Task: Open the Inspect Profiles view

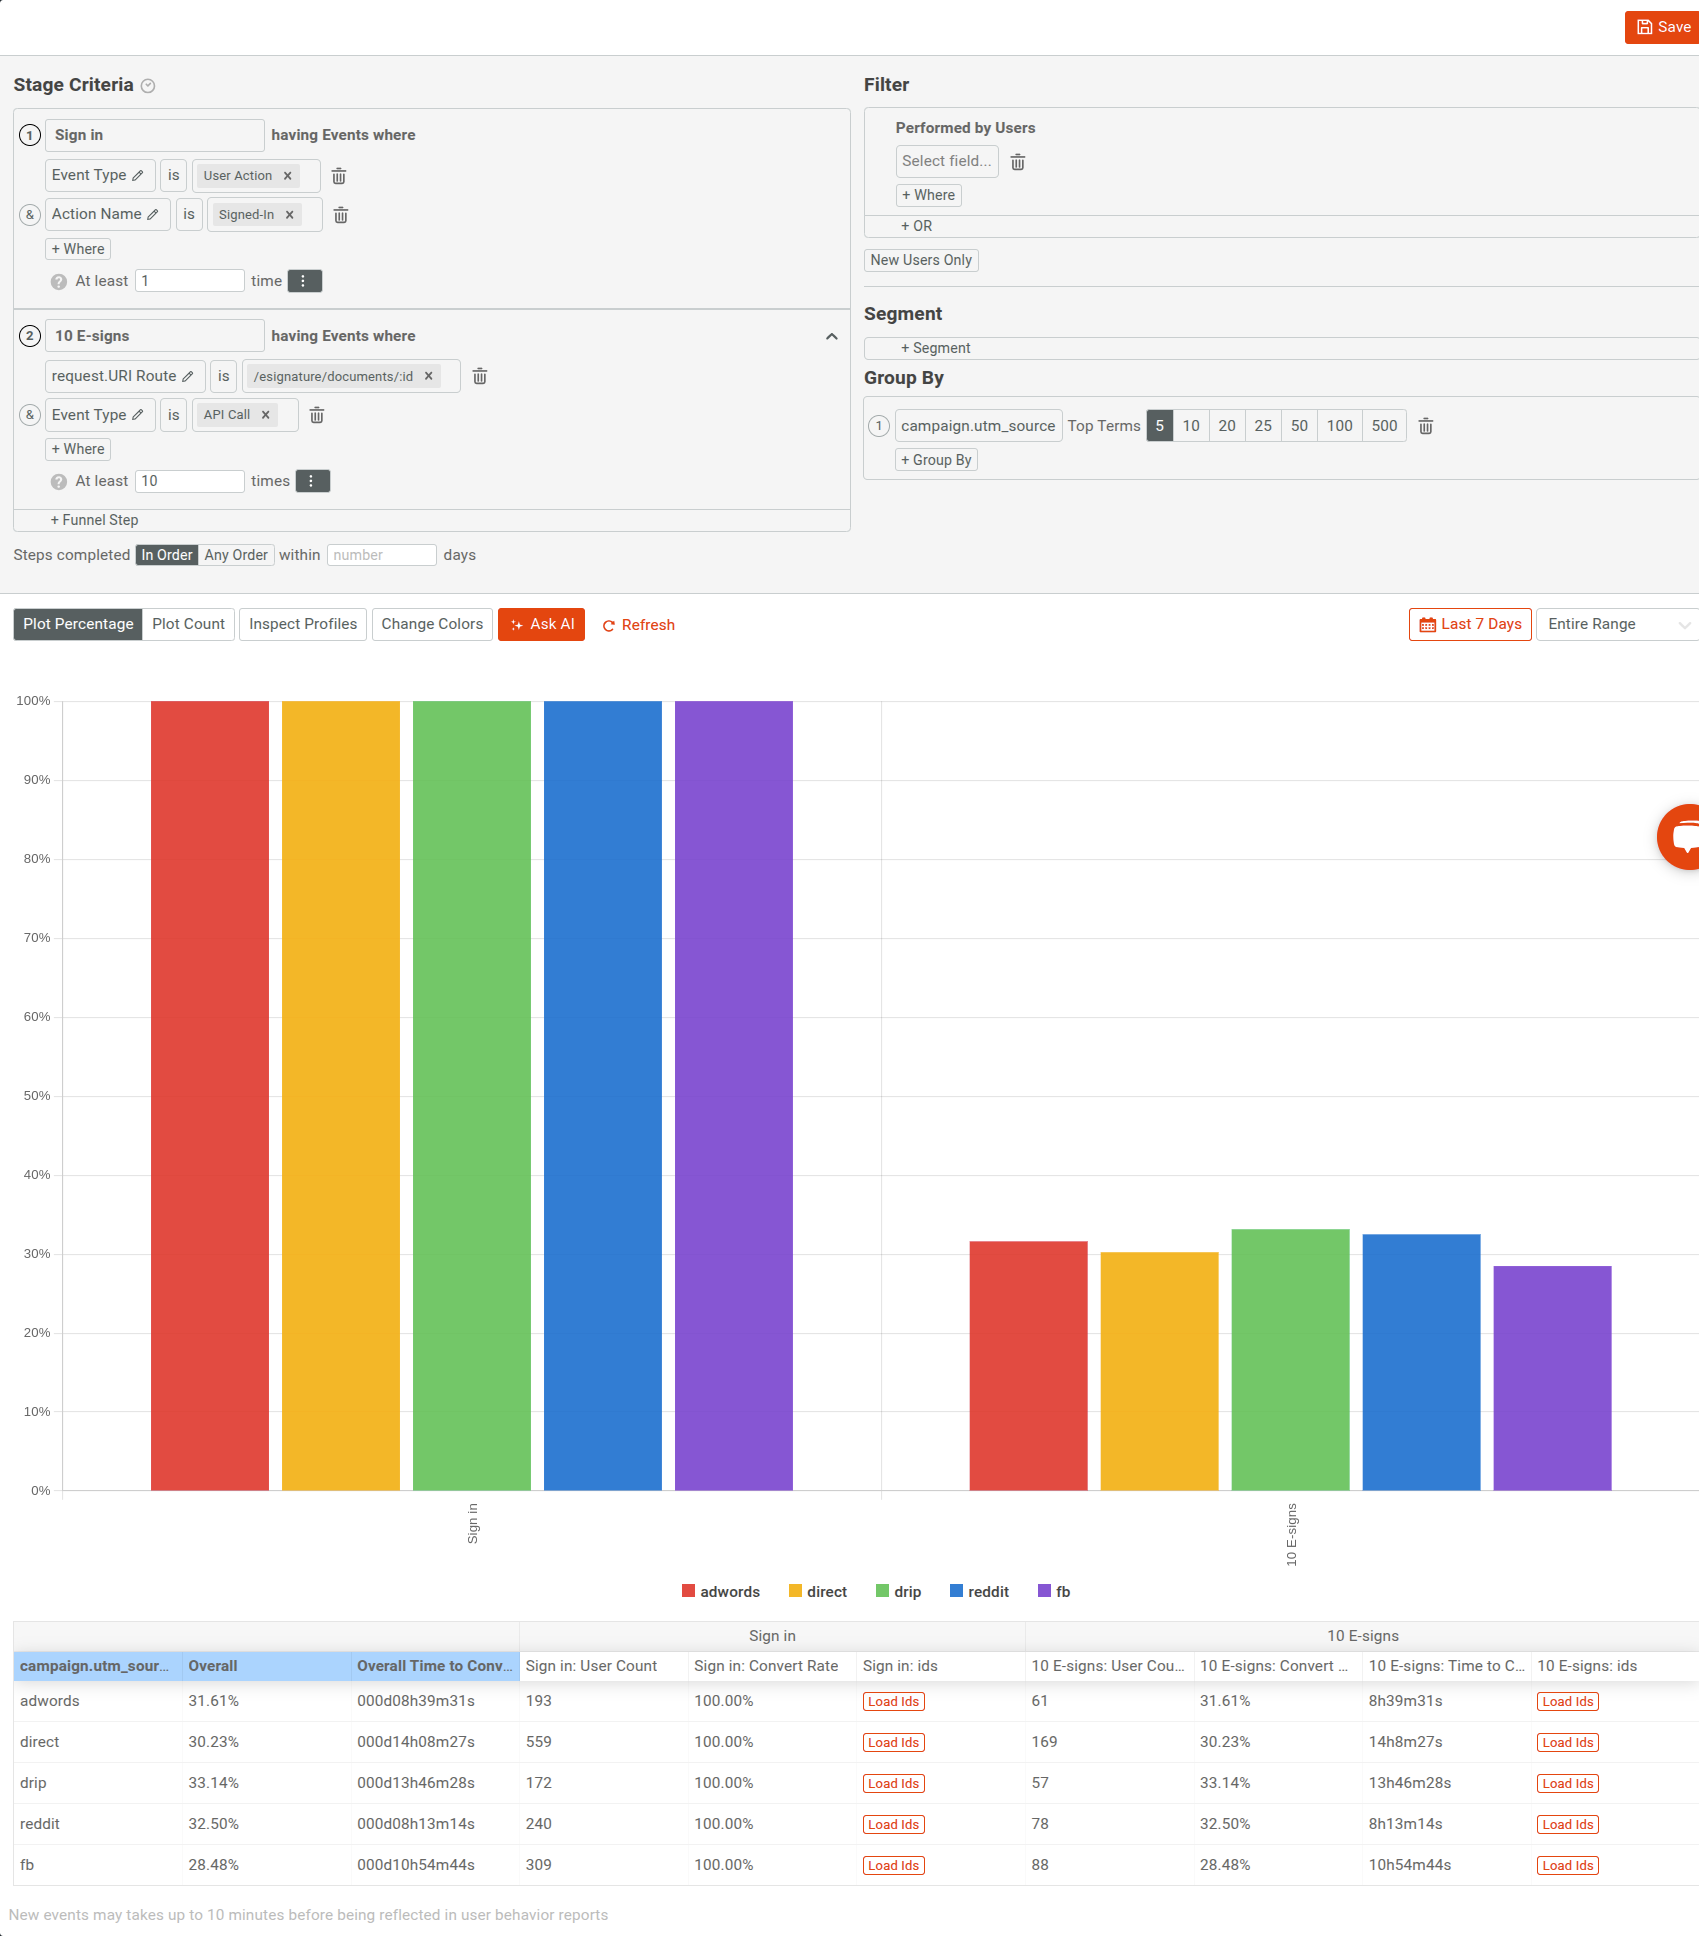Action: 302,624
